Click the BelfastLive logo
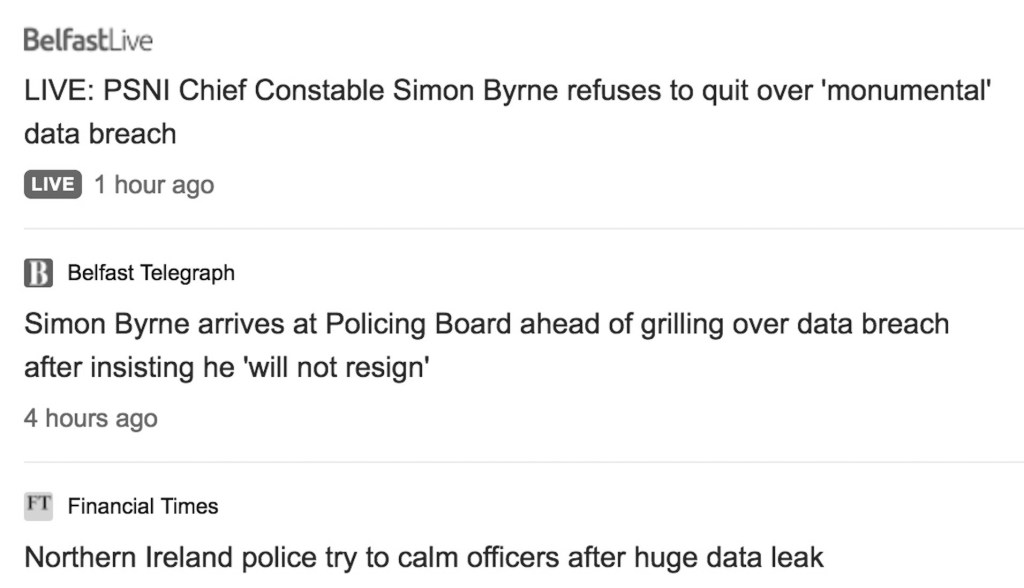The image size is (1024, 588). (x=88, y=41)
